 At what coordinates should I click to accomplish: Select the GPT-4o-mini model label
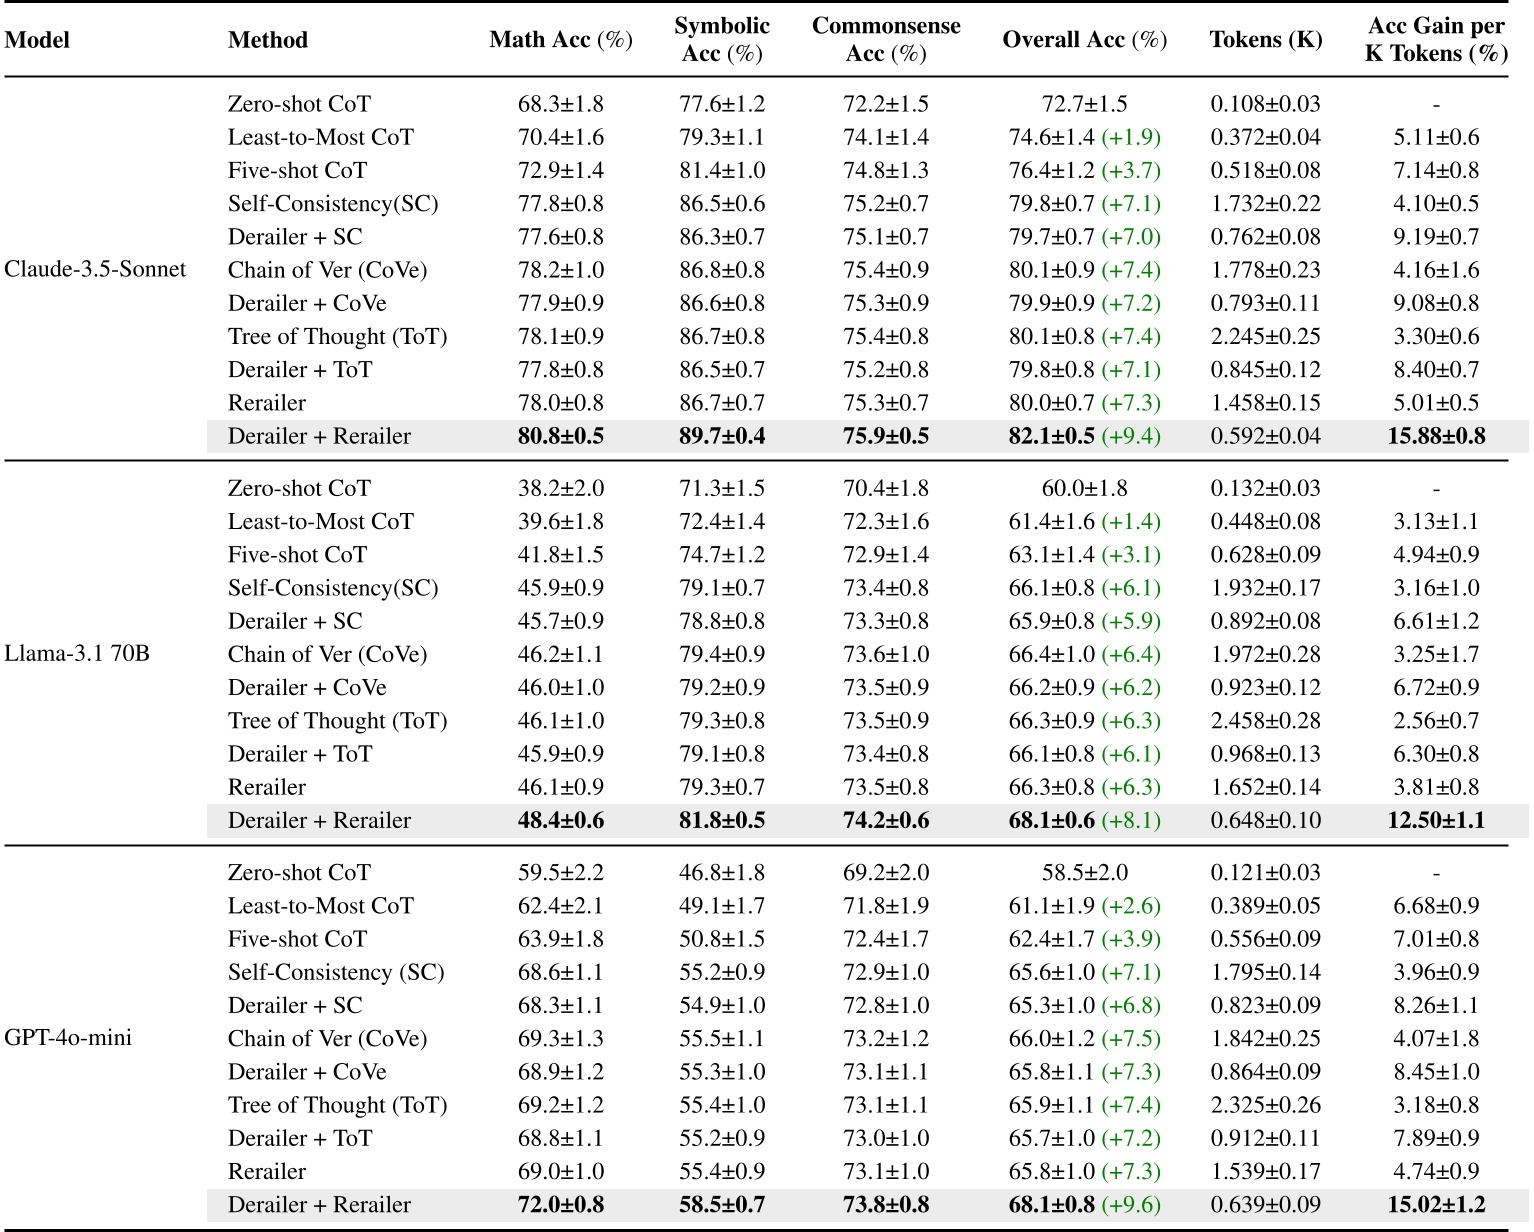[x=68, y=1038]
